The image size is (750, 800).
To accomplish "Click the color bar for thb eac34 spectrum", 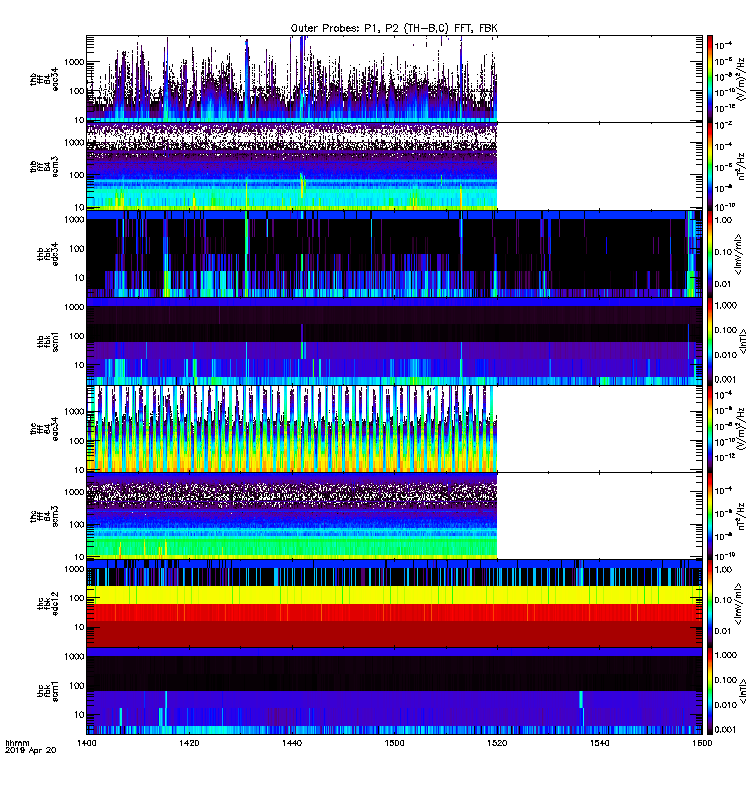I will [x=710, y=79].
